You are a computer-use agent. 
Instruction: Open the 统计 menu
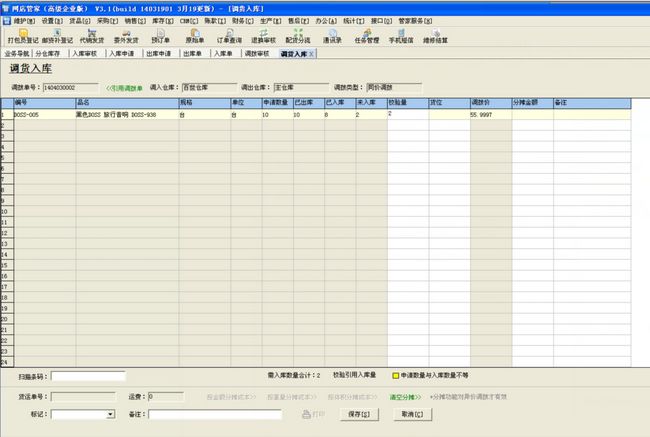coord(354,21)
